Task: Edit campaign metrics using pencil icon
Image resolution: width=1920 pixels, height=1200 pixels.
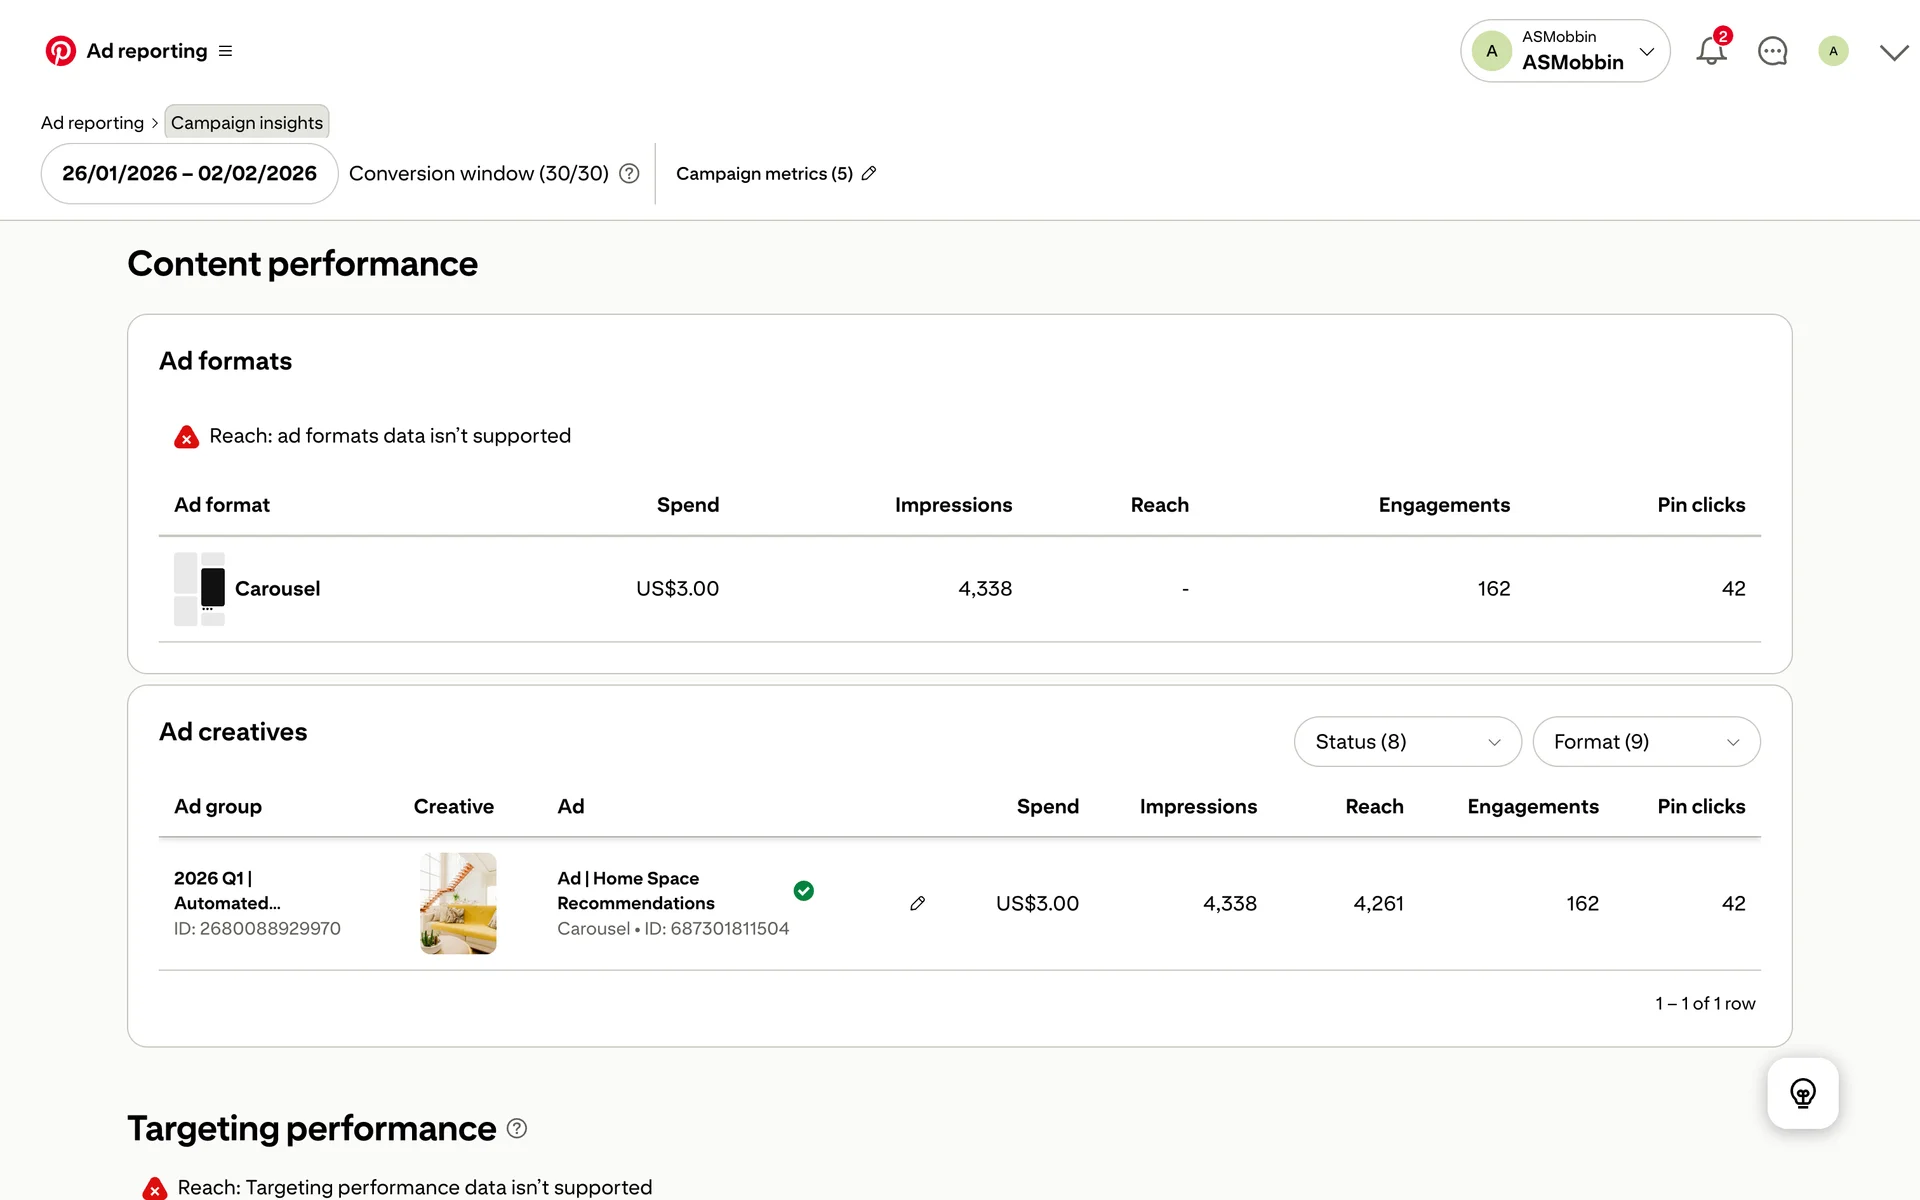Action: click(x=869, y=174)
